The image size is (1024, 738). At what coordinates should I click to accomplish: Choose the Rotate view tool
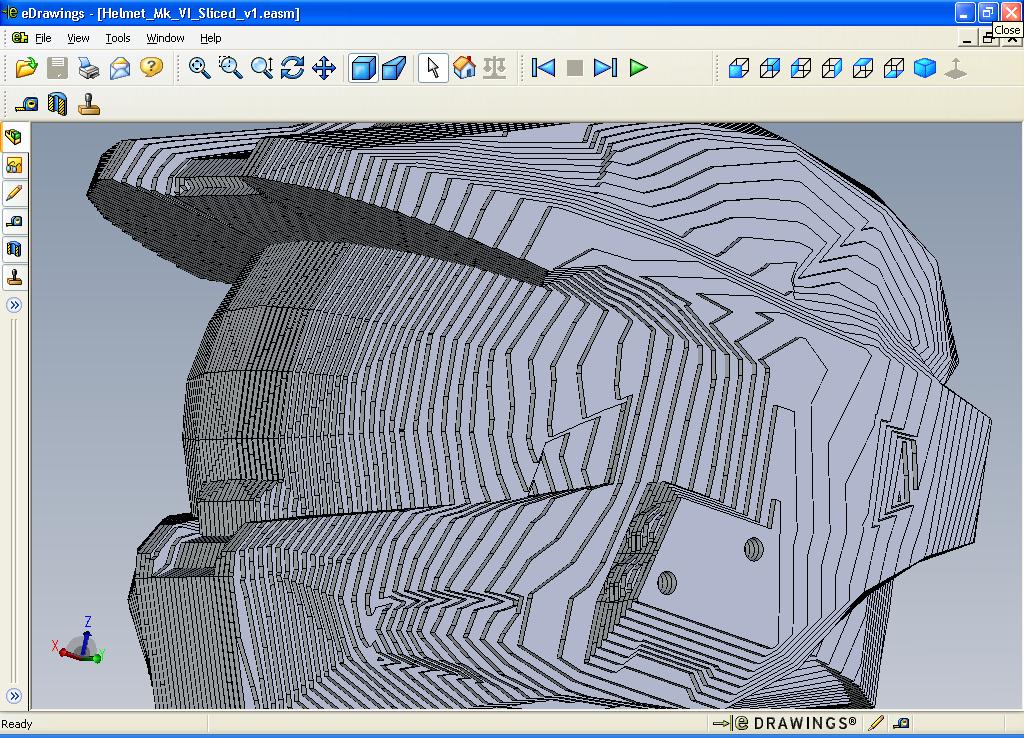coord(293,68)
